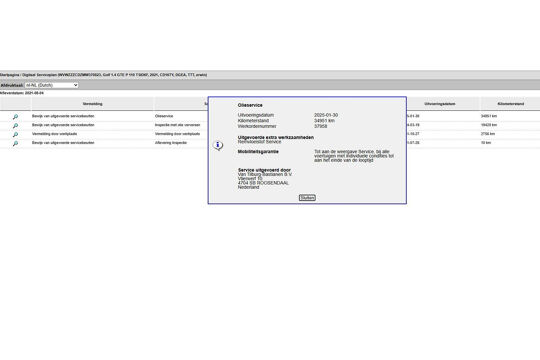This screenshot has height=360, width=540.
Task: Click the 10 km mileage cell
Action: coord(486,143)
